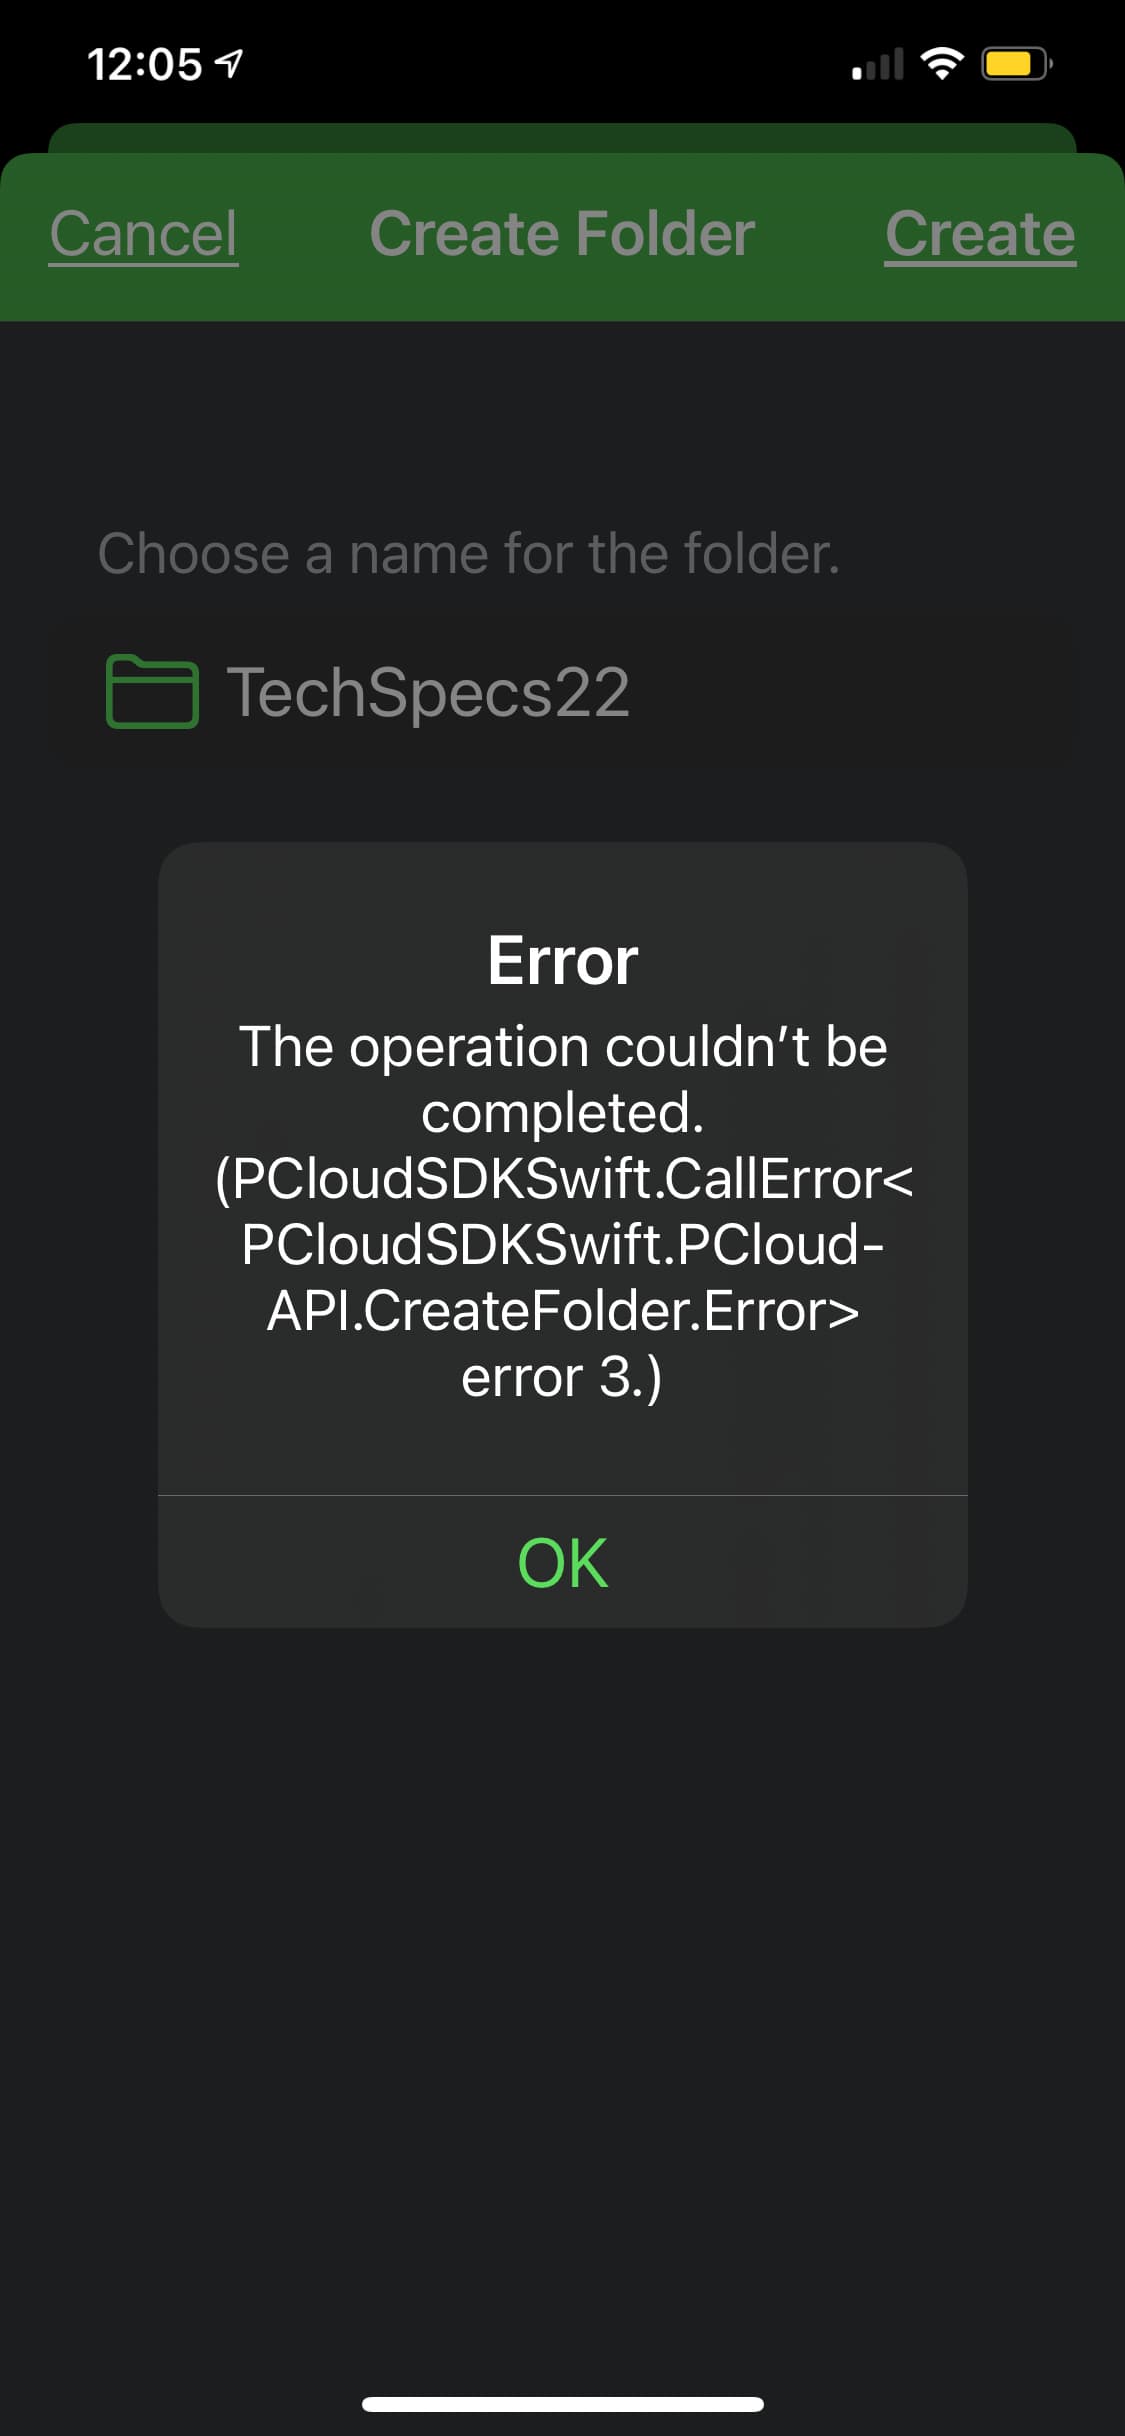Tap the location arrow beside the time
This screenshot has width=1125, height=2436.
click(x=229, y=65)
